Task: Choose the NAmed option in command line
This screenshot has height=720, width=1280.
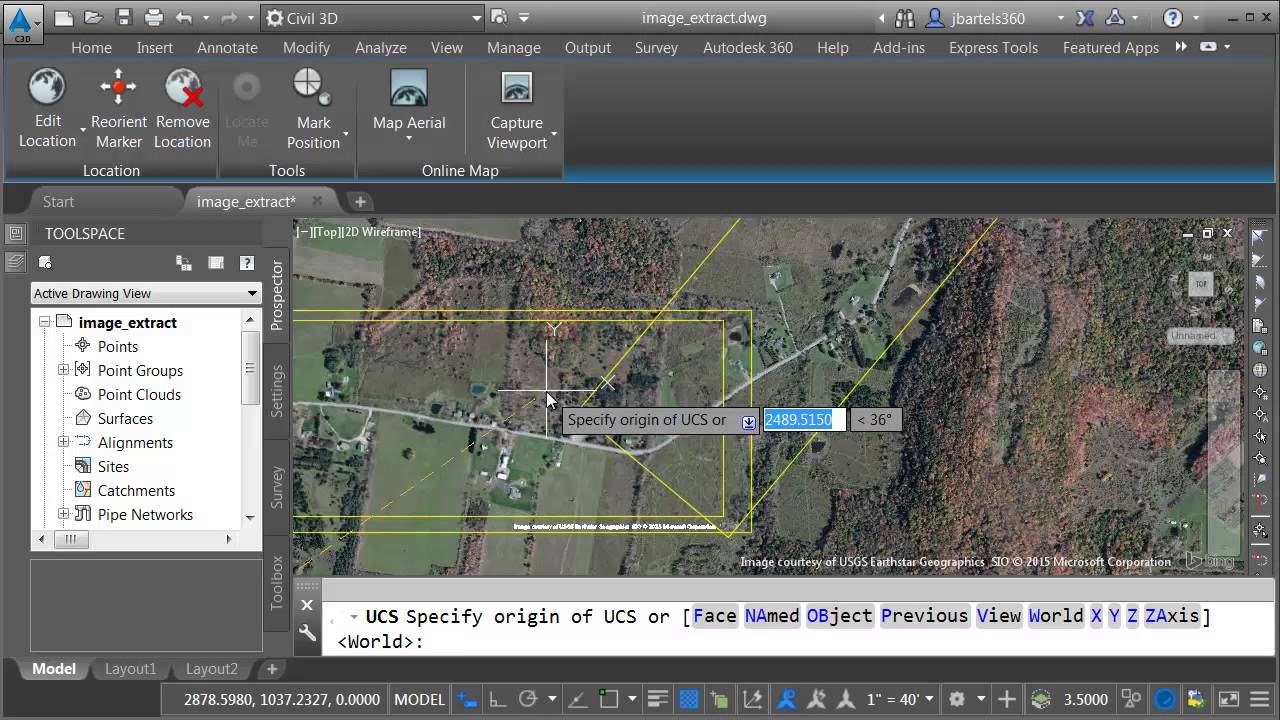Action: tap(772, 615)
